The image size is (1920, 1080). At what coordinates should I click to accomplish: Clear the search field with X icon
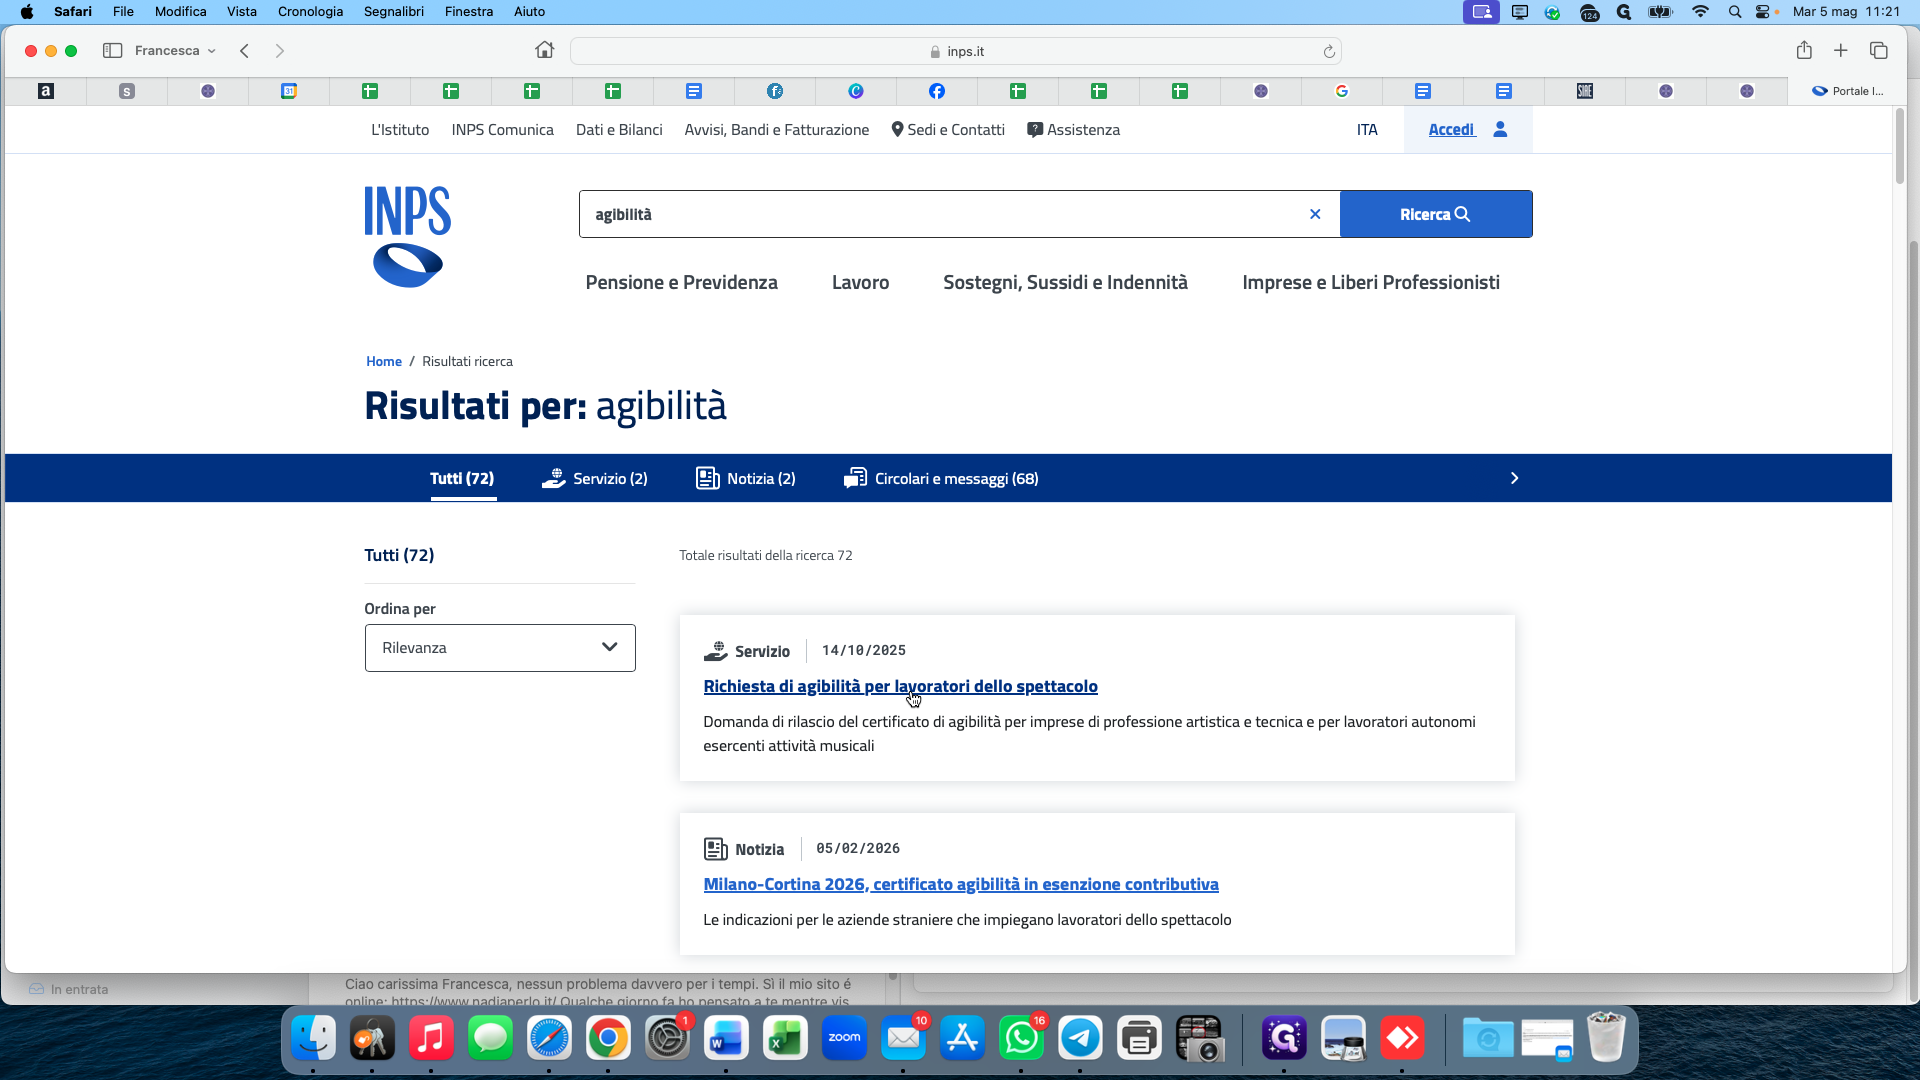(1315, 214)
